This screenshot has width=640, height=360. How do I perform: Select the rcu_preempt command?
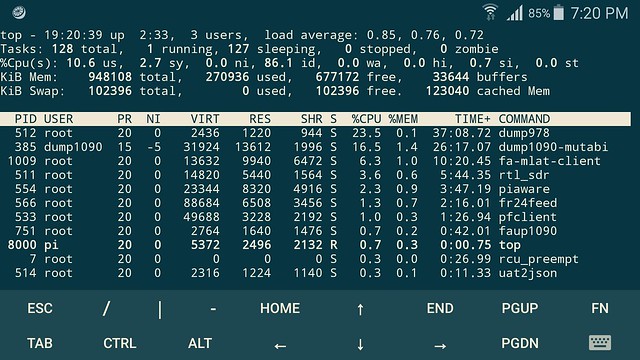(x=538, y=259)
